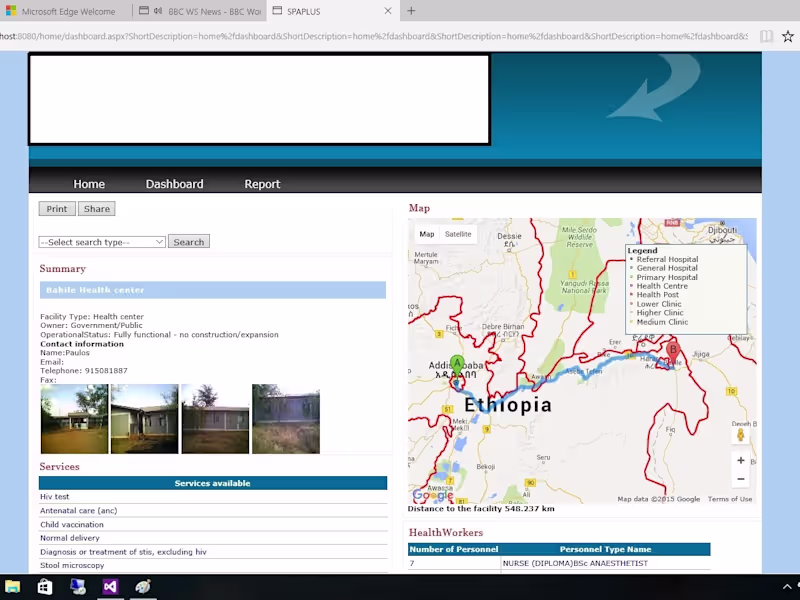Click the network computers taskbar icon
The height and width of the screenshot is (600, 800).
pos(78,587)
